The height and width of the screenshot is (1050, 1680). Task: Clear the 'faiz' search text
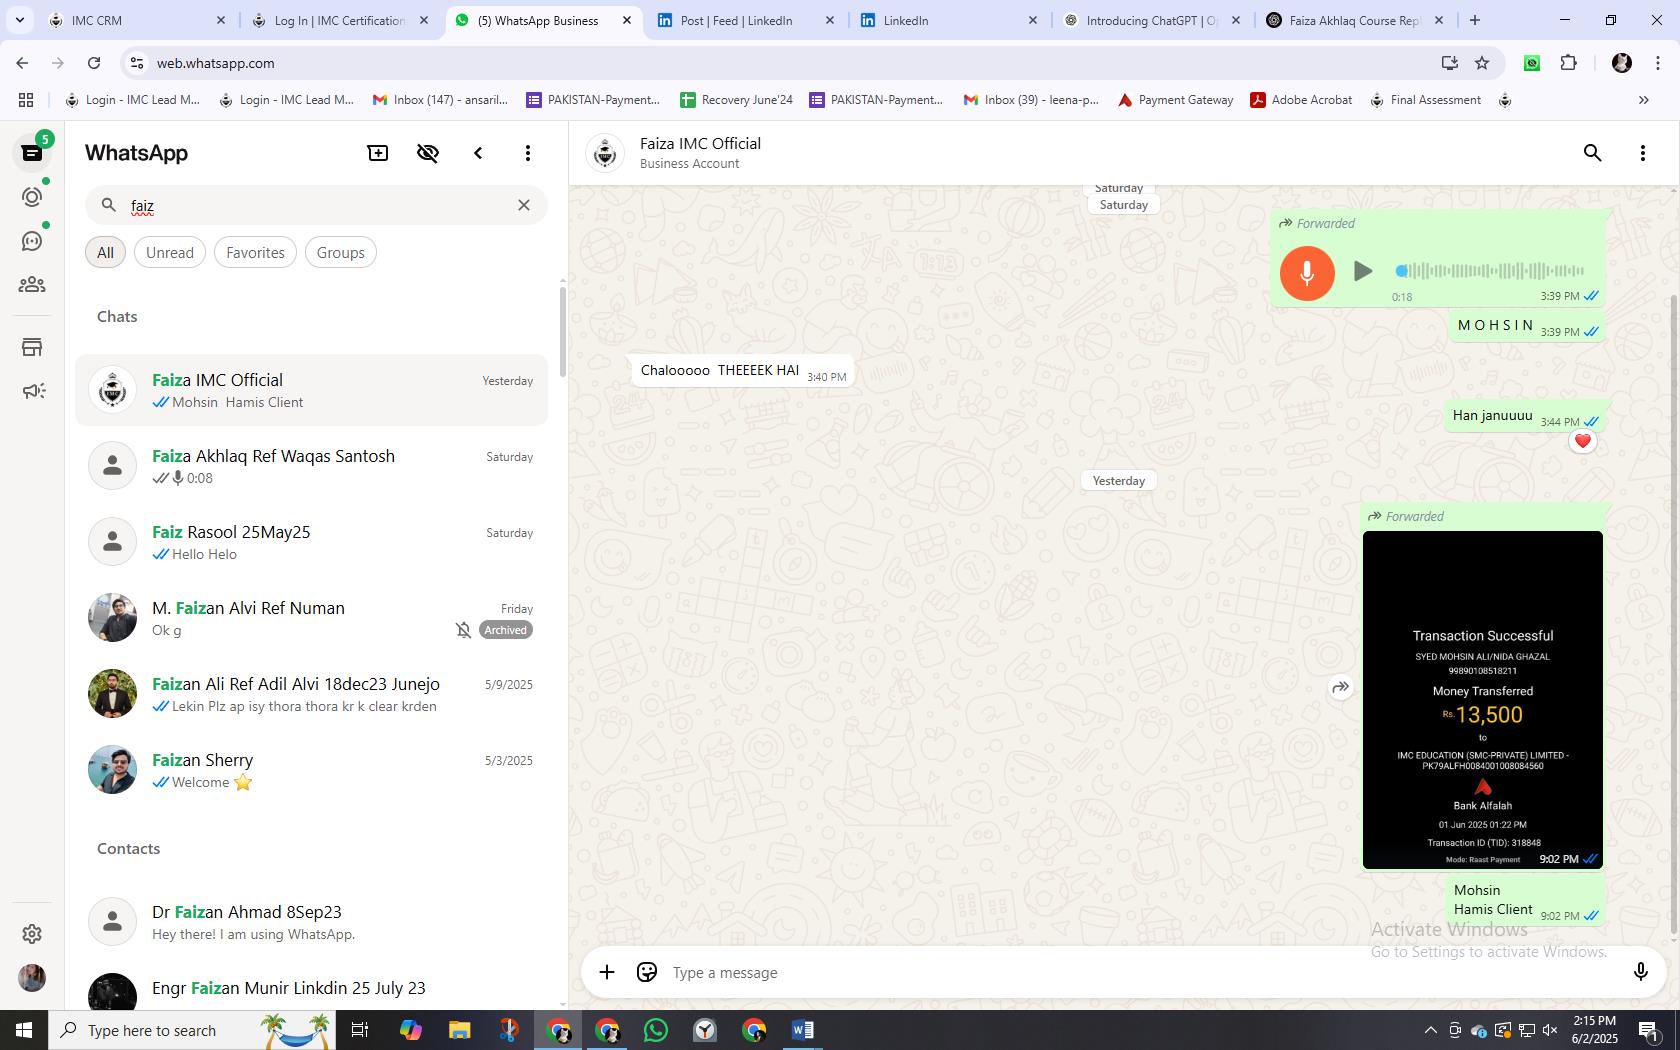pos(524,205)
